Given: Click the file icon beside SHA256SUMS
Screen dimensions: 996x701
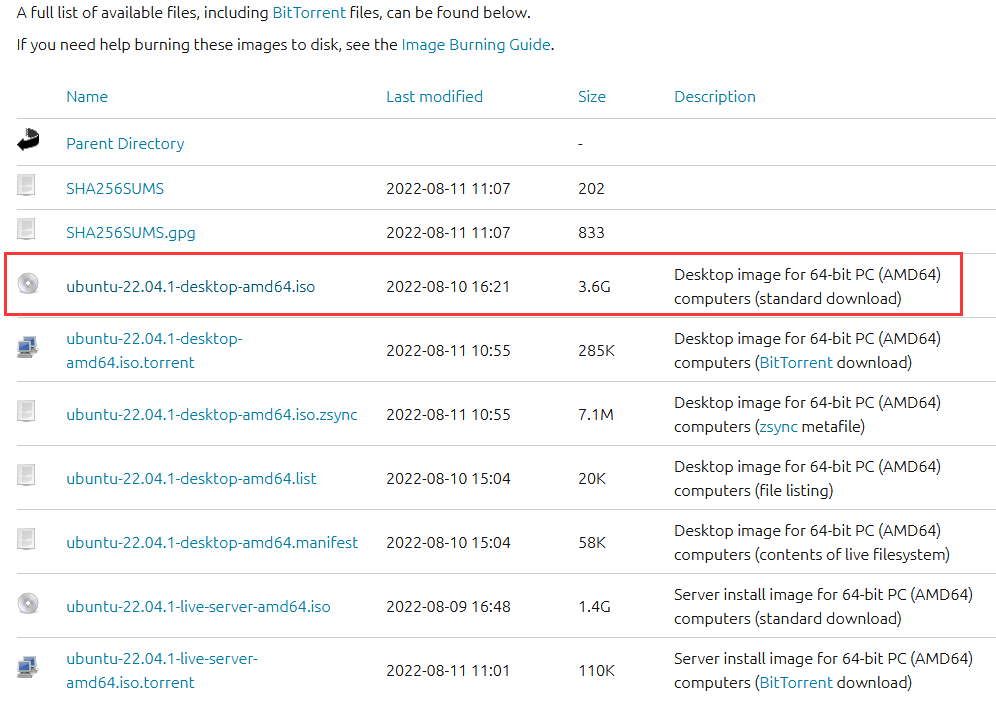Looking at the screenshot, I should point(26,185).
